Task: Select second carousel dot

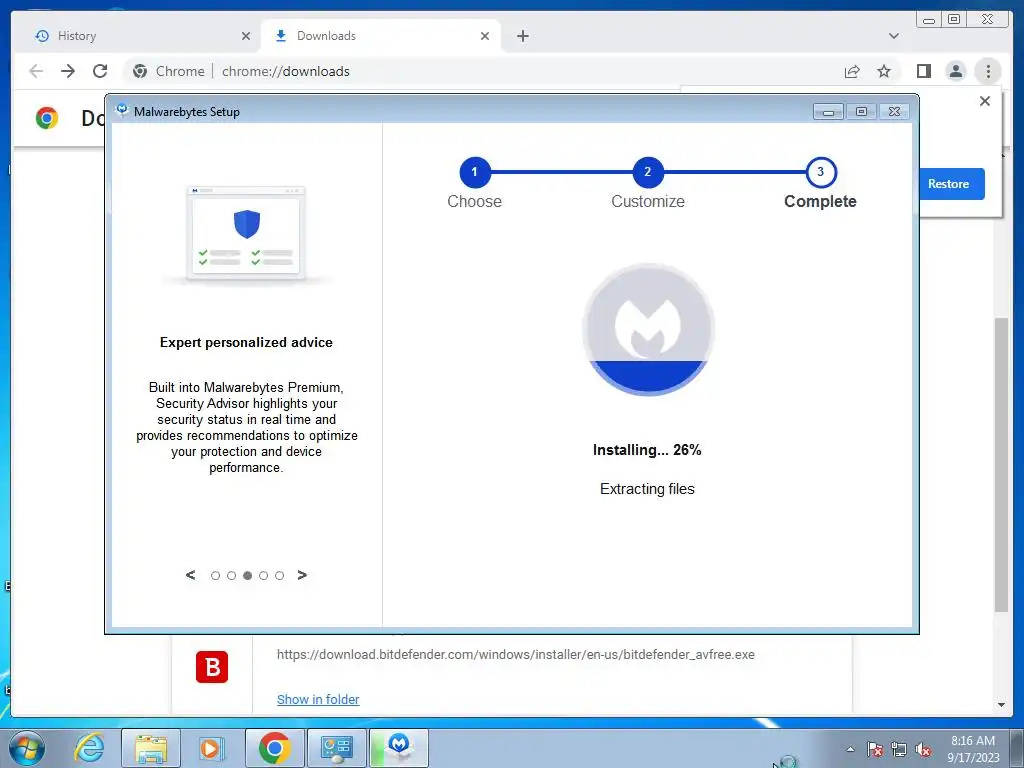Action: pyautogui.click(x=231, y=575)
